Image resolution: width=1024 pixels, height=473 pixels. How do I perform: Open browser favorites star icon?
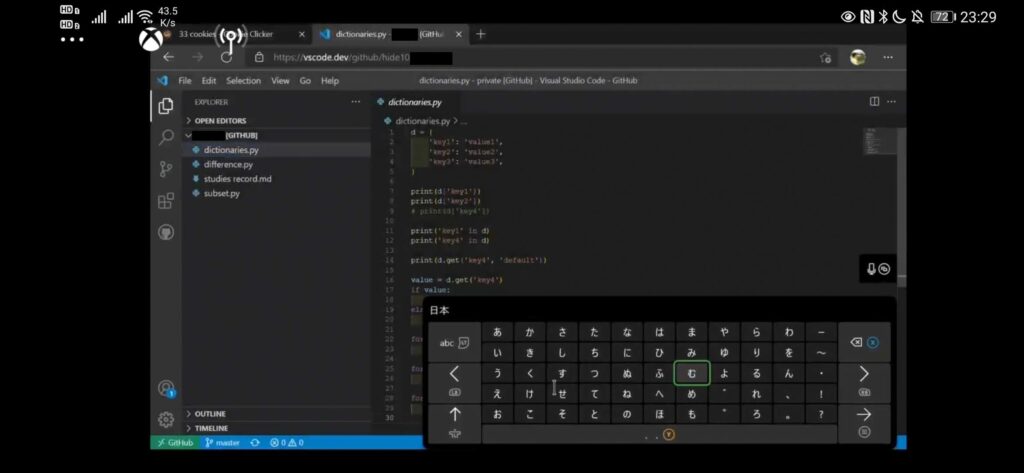[826, 57]
